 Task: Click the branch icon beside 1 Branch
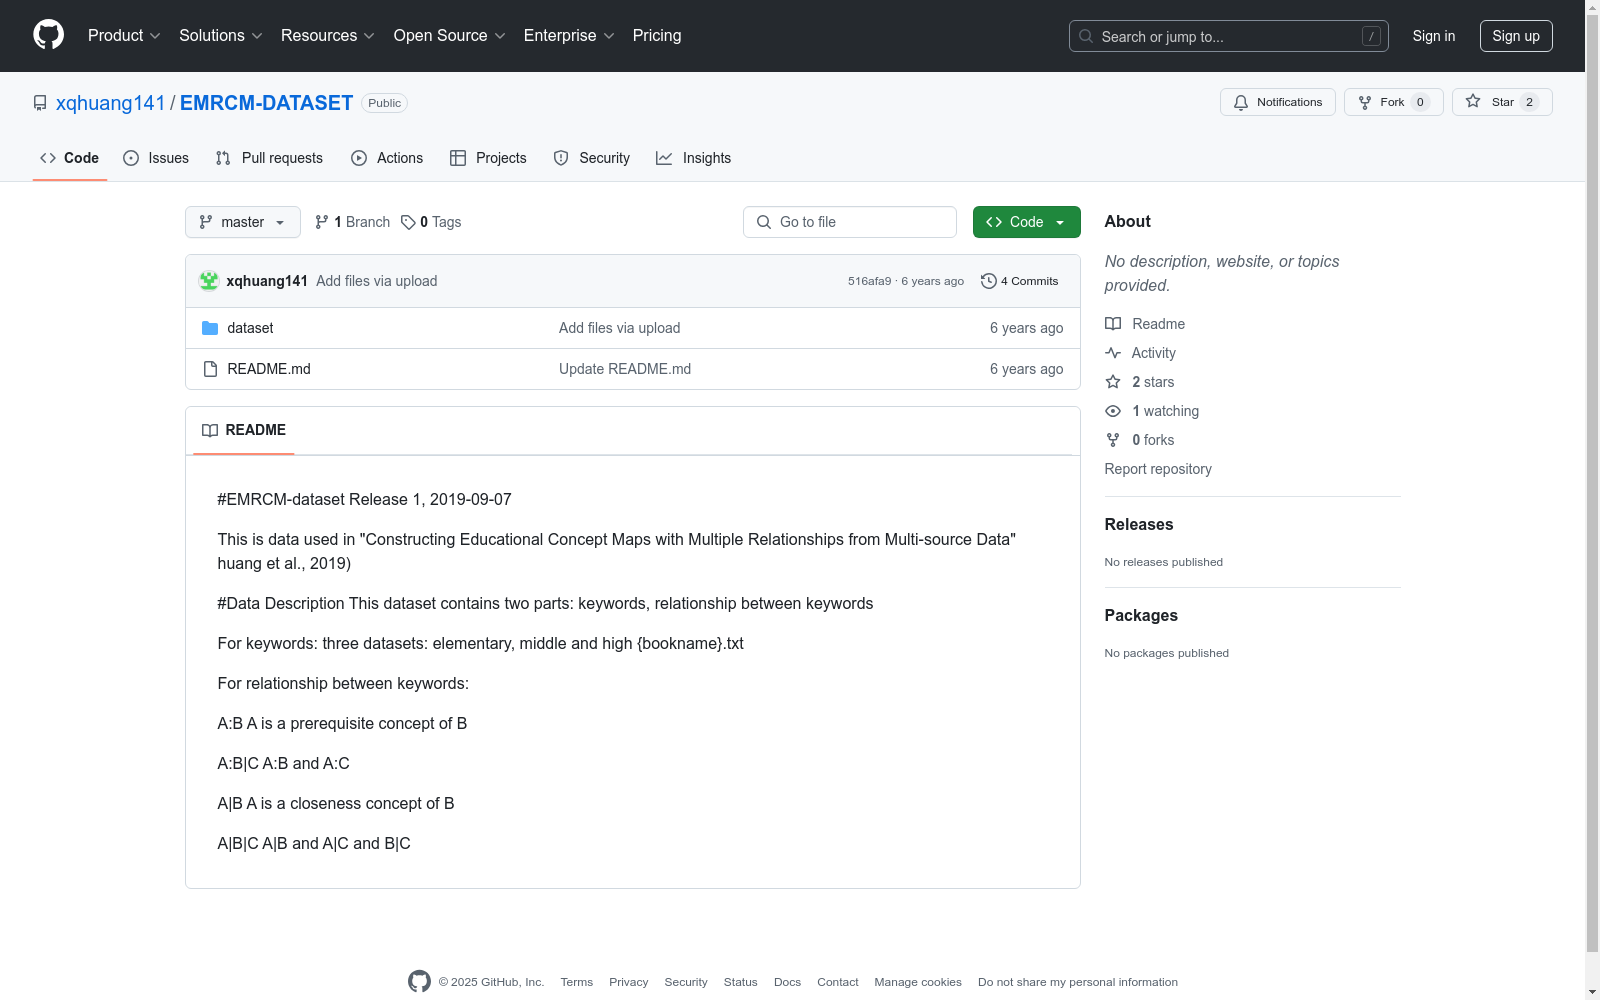[x=322, y=222]
